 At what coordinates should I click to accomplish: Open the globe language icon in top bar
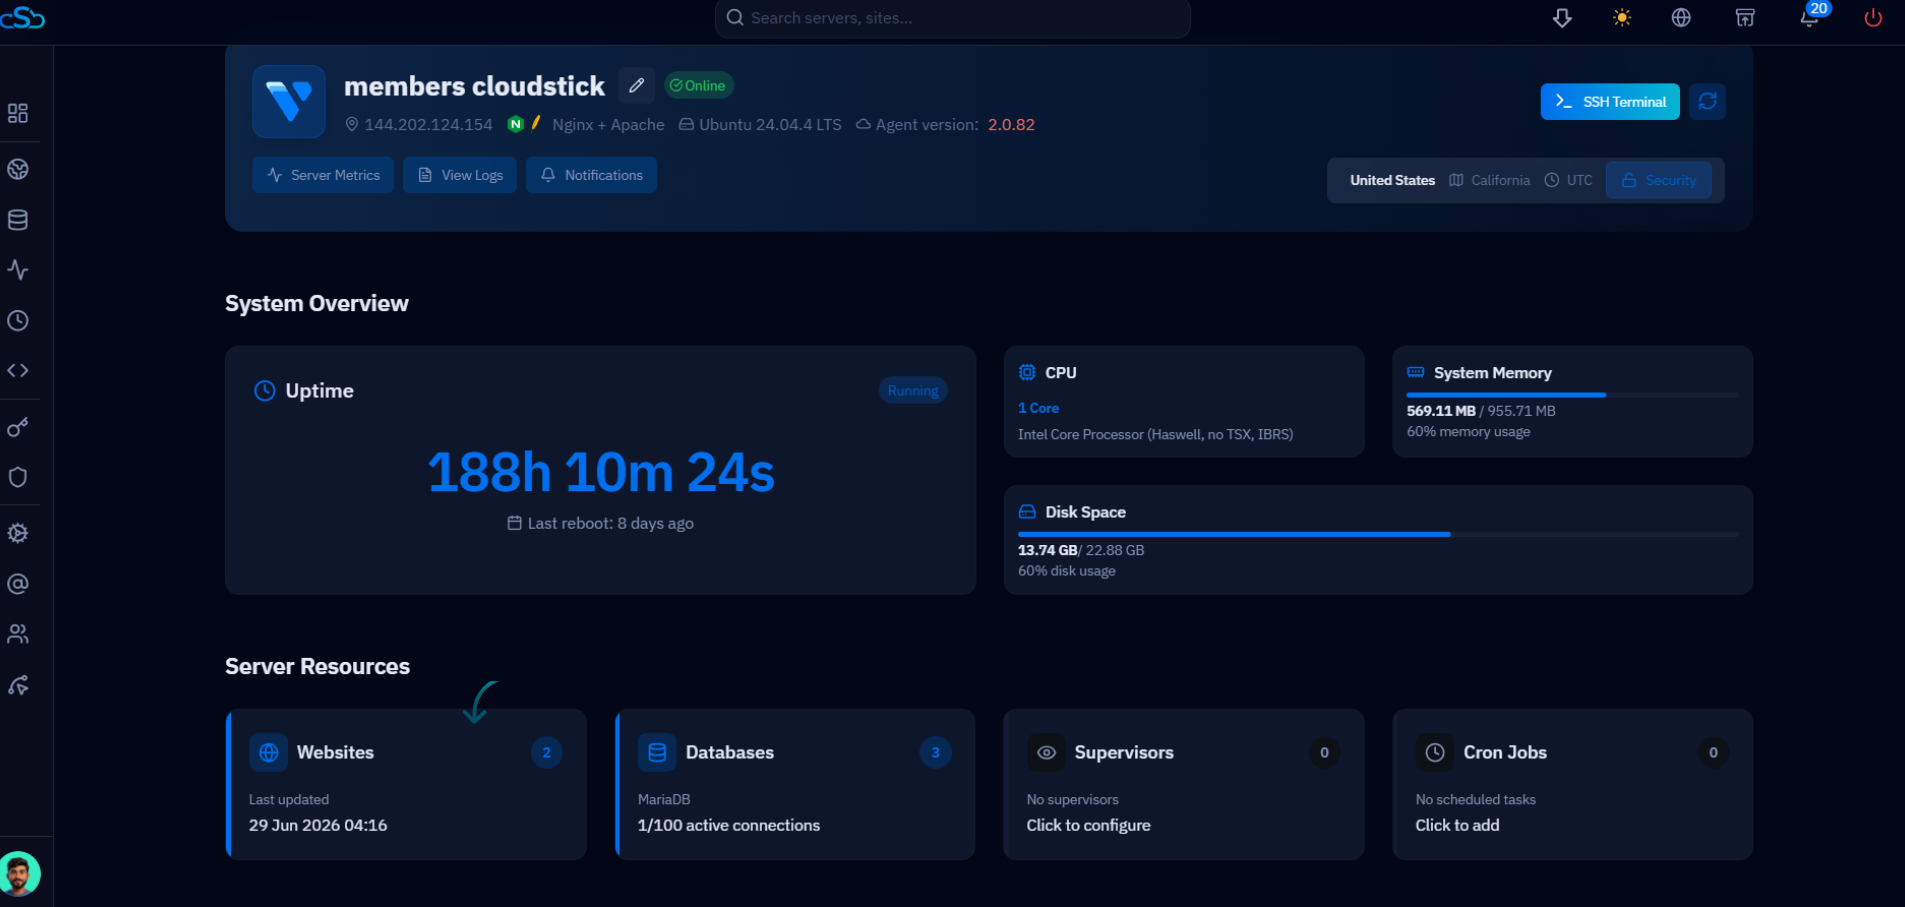click(1681, 18)
